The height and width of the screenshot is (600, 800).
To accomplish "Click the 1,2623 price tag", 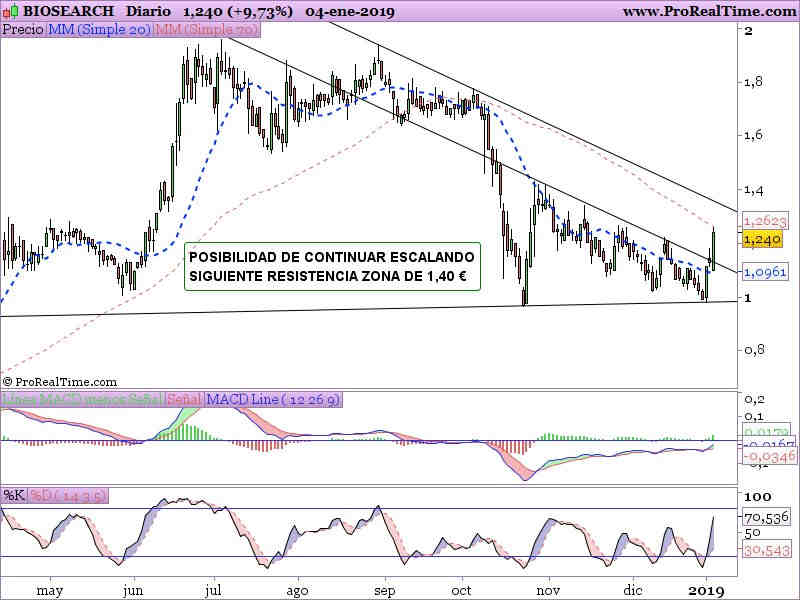I will tap(765, 221).
